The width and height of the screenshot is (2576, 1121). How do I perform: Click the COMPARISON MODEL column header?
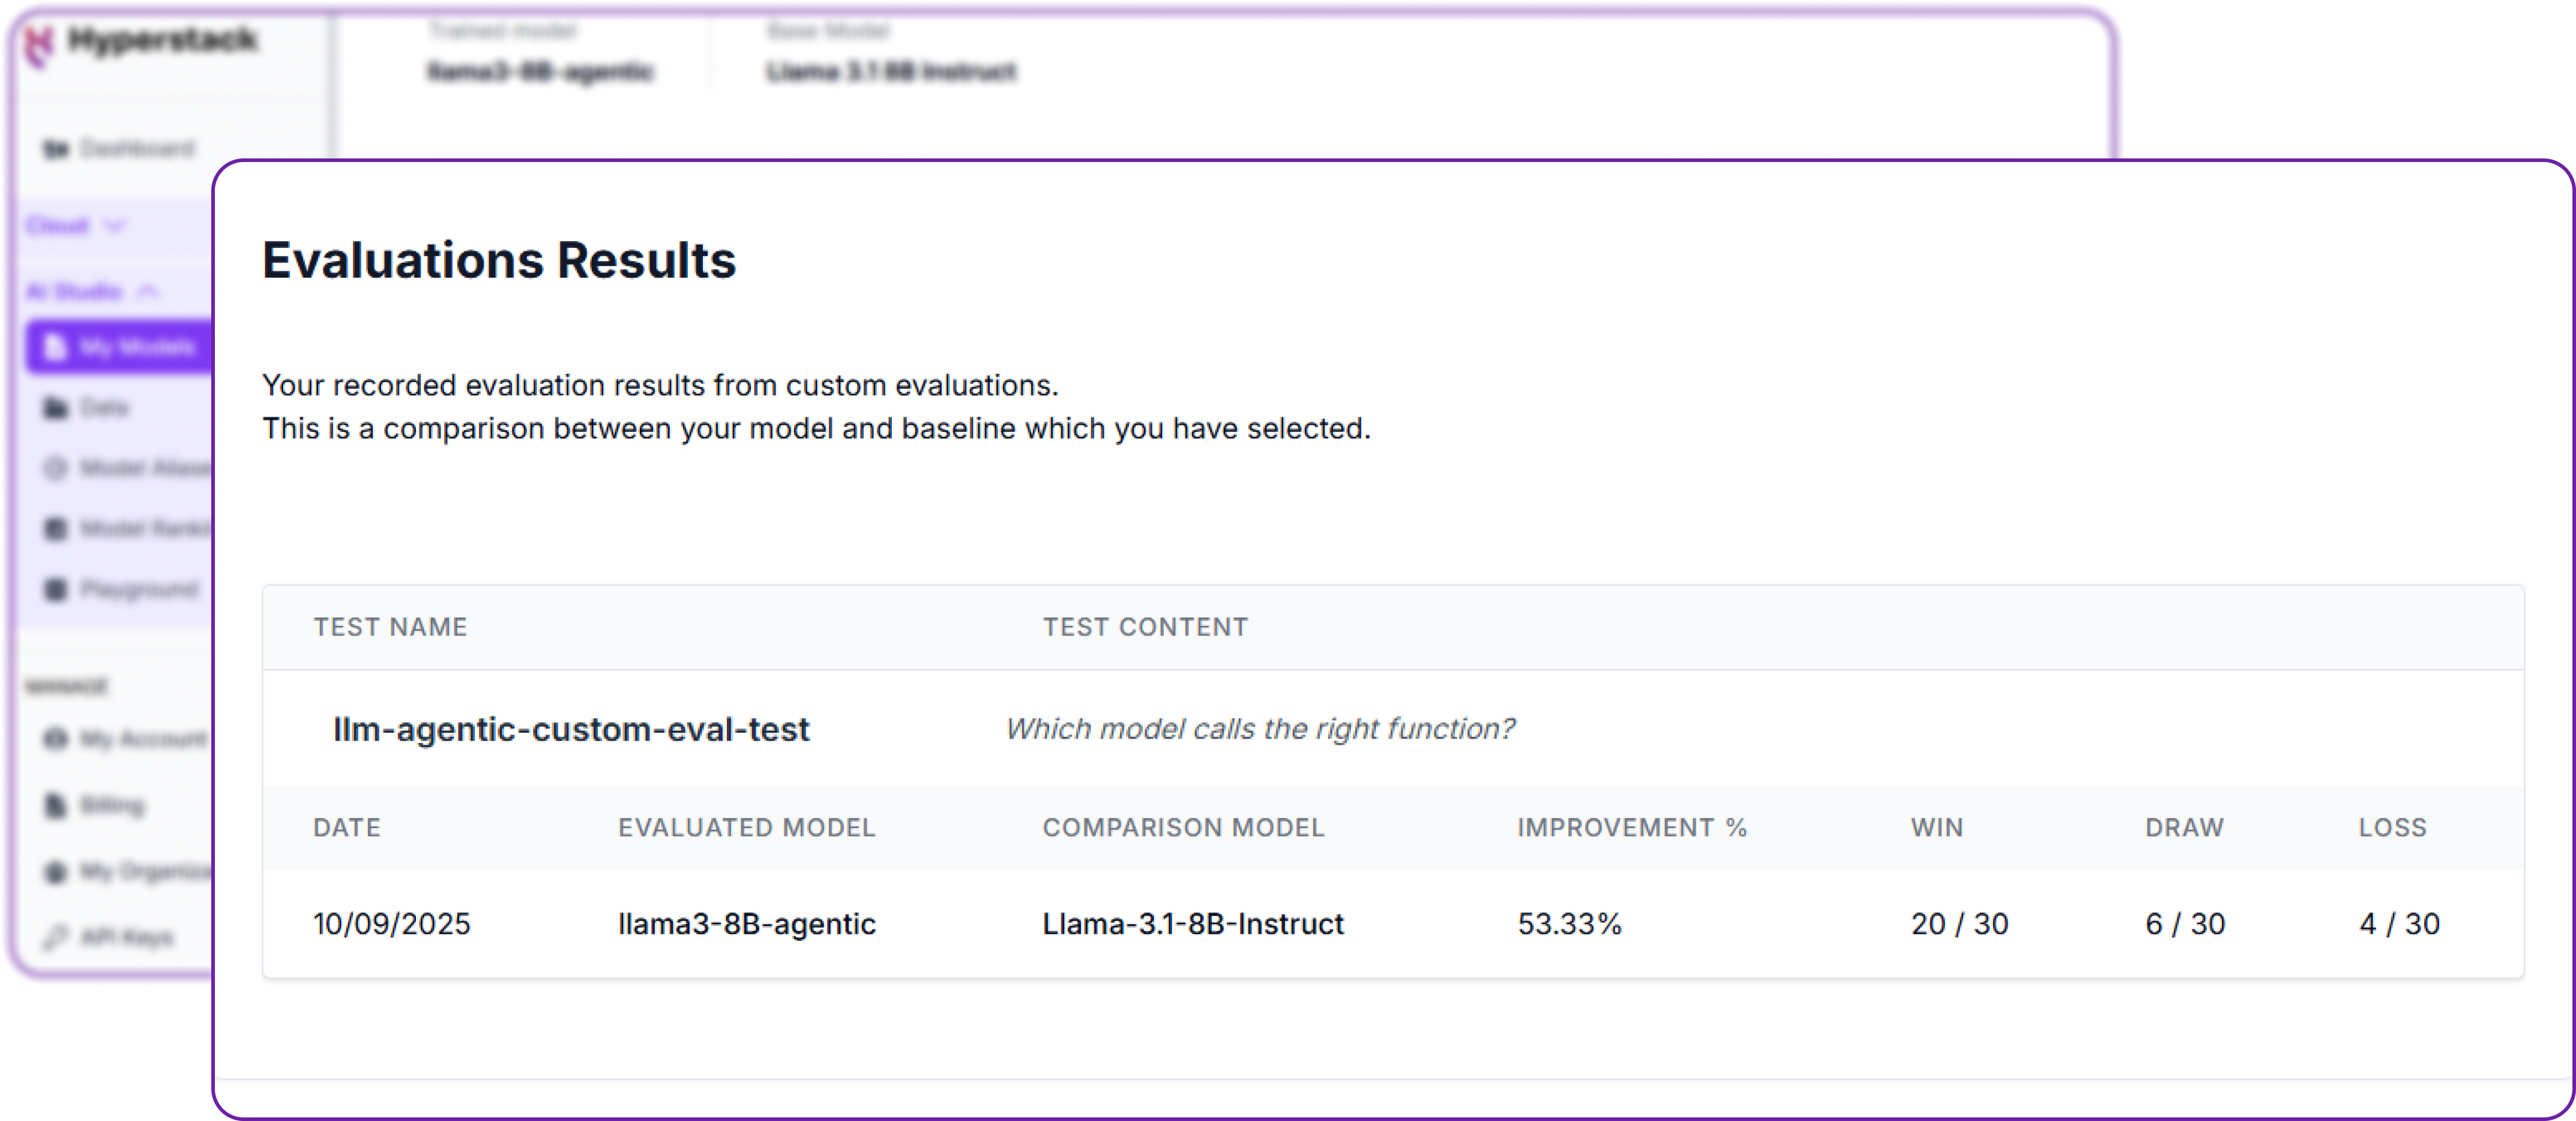(1183, 828)
